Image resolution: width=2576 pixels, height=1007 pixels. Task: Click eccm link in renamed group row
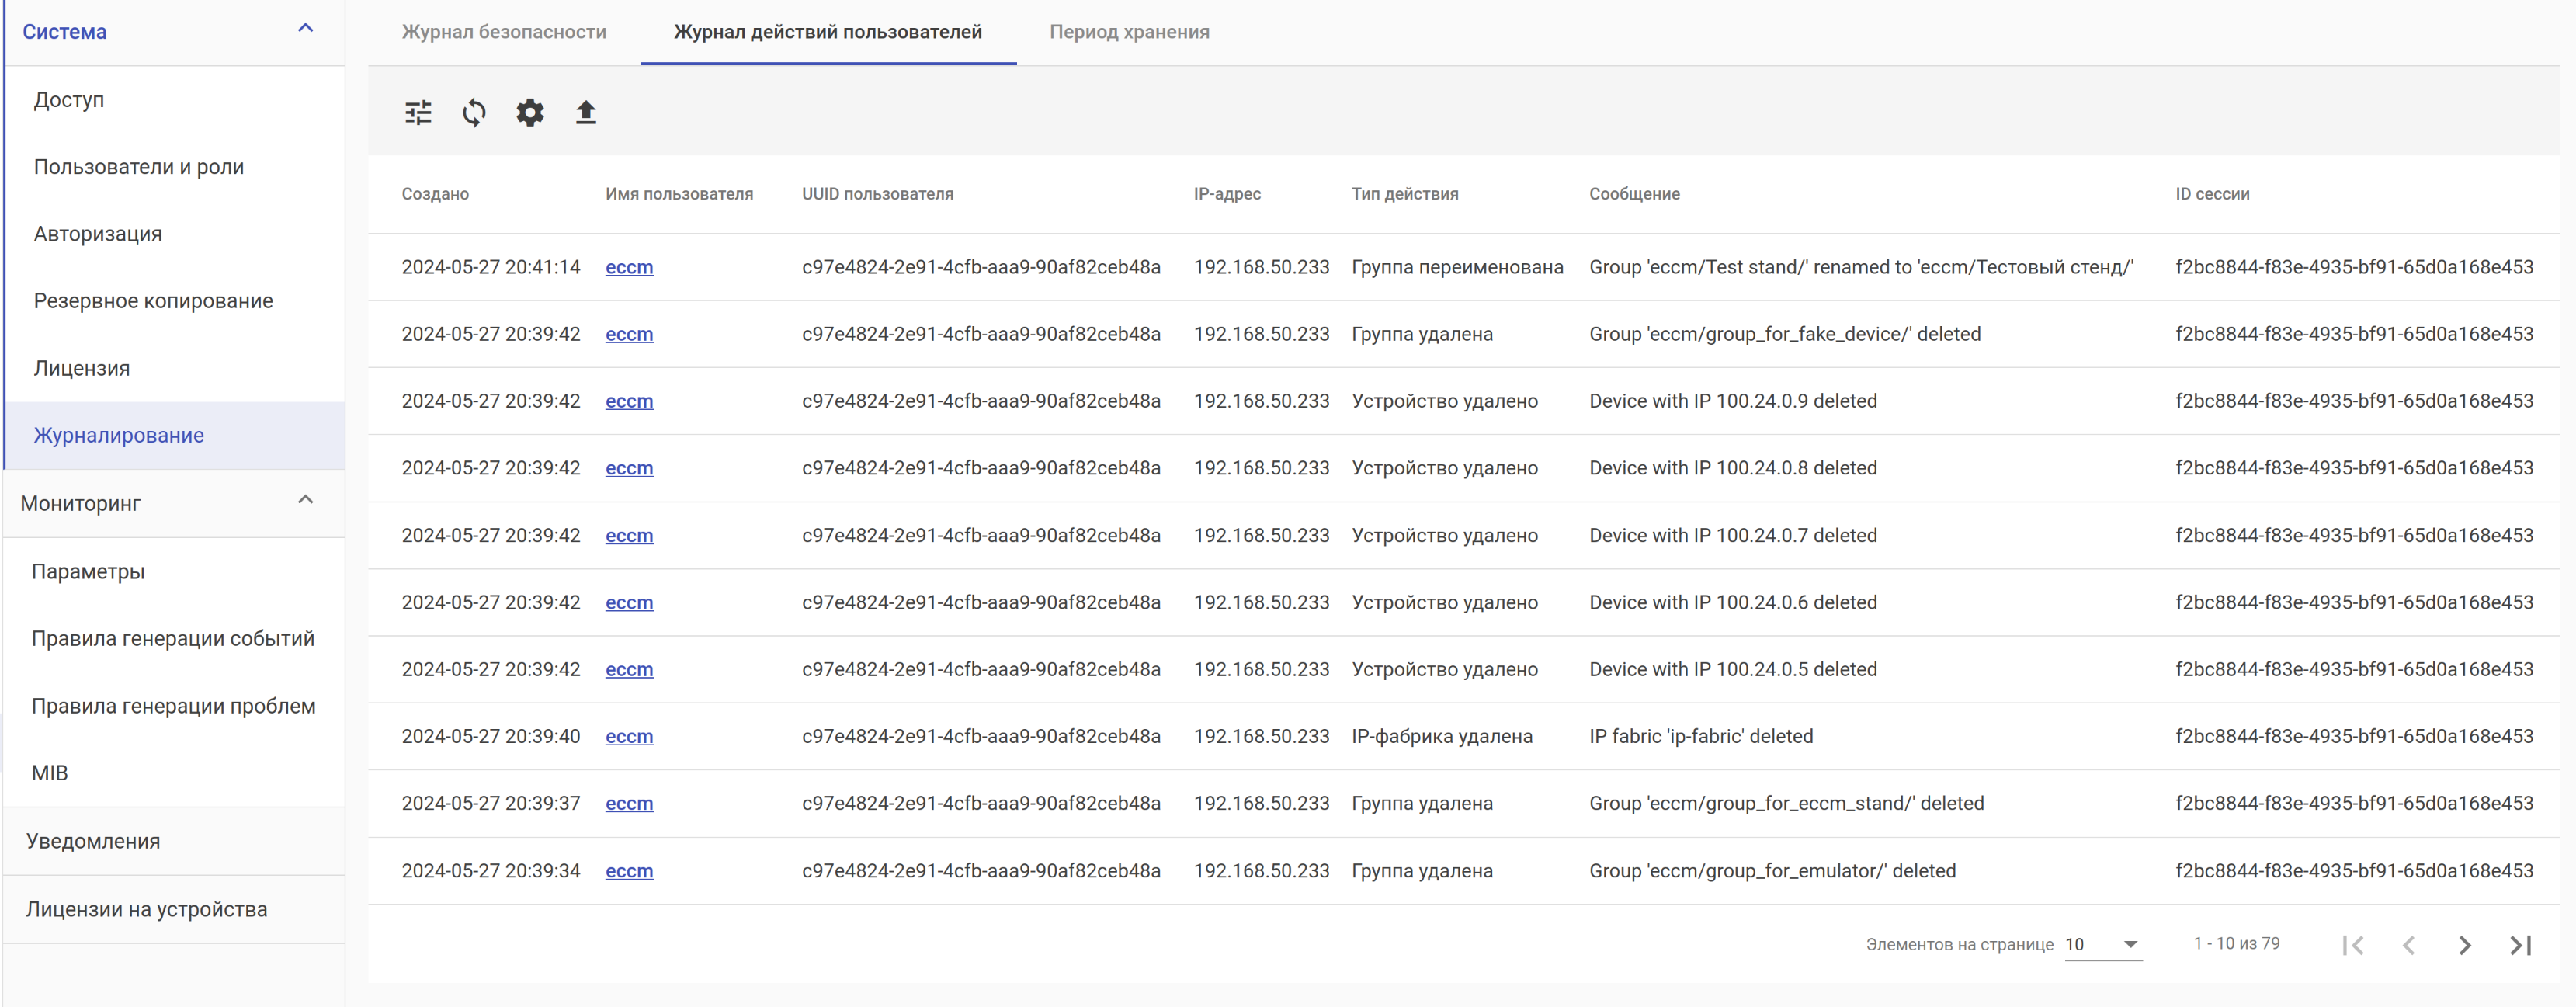[629, 267]
